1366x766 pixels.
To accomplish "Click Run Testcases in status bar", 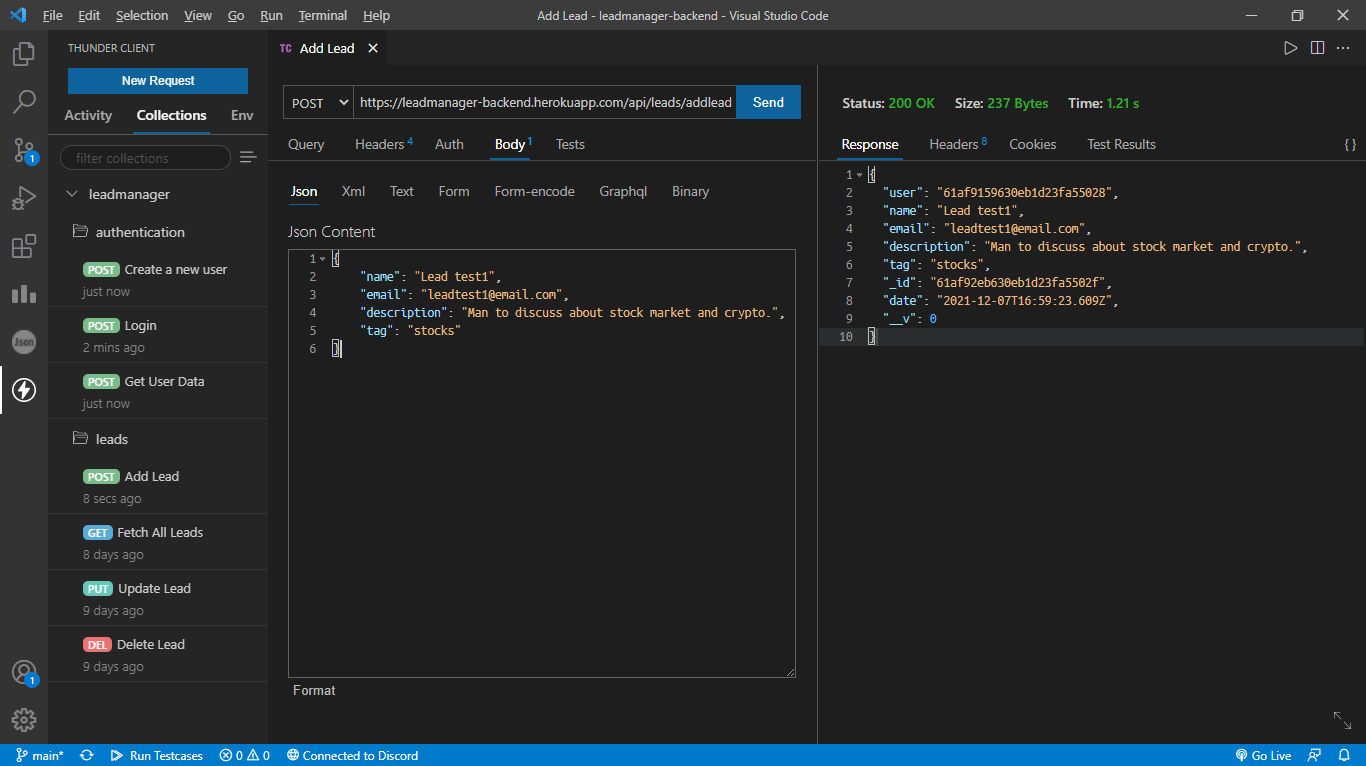I will 157,756.
